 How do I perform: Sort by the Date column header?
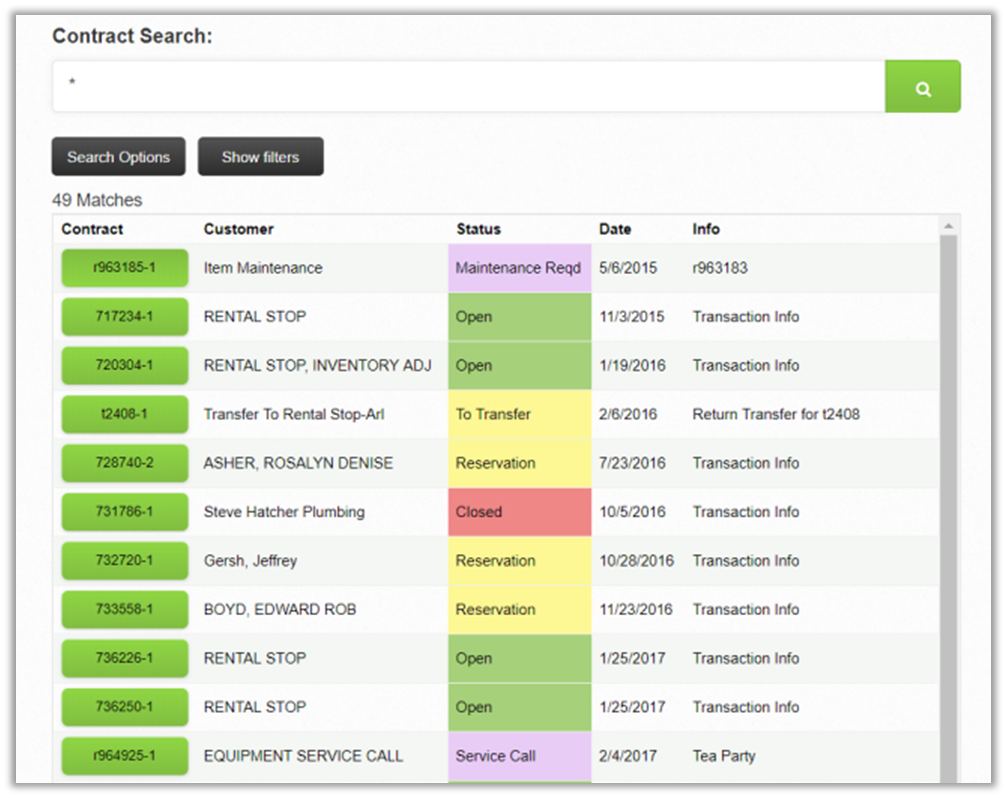(x=614, y=229)
